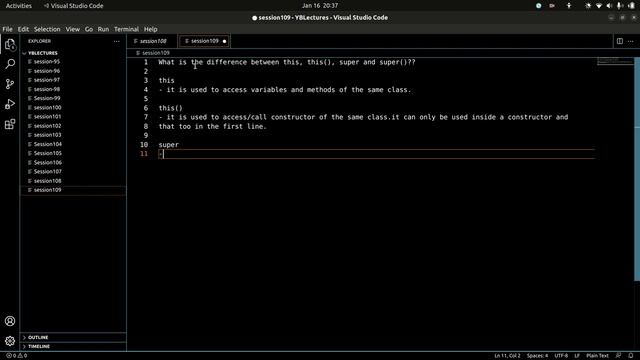Change the UTF-8 encoding status item
This screenshot has height=360, width=640.
coord(561,356)
